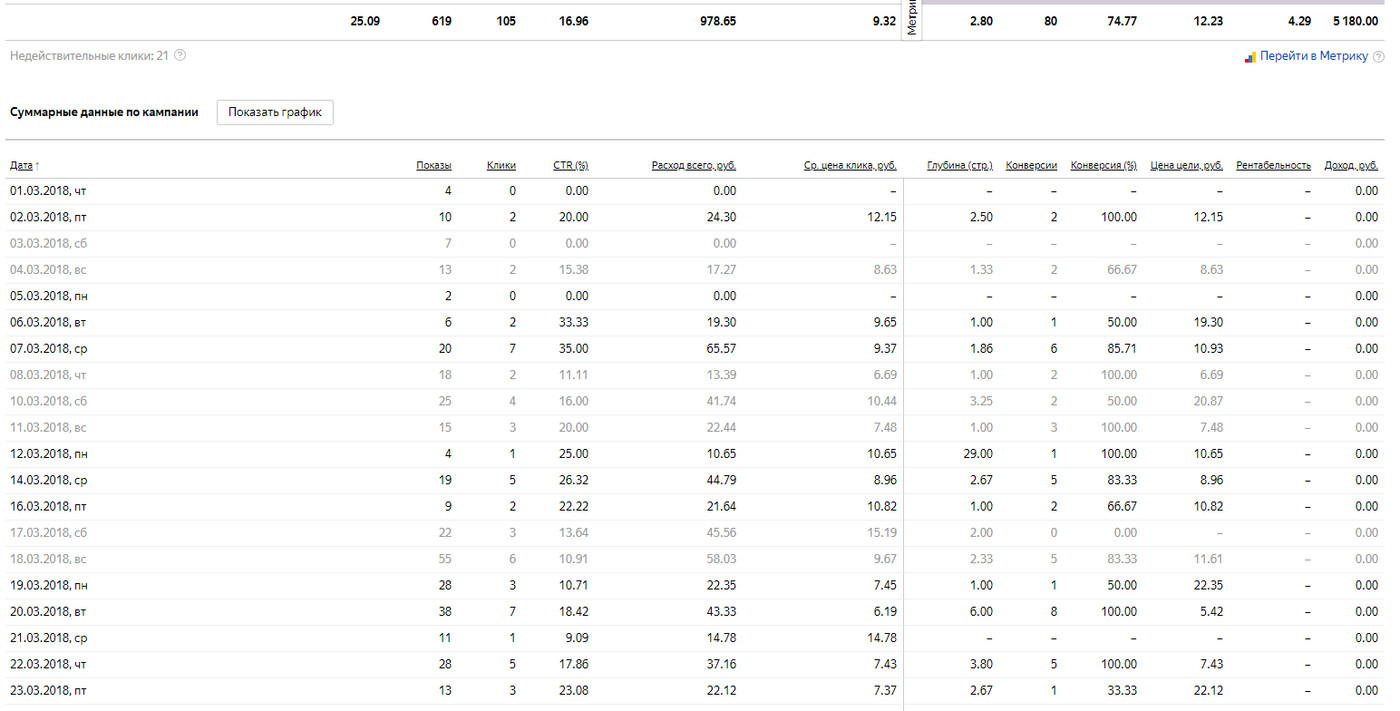Viewport: 1400px width, 711px height.
Task: Click the vertical 'Метрика' tab
Action: (911, 20)
